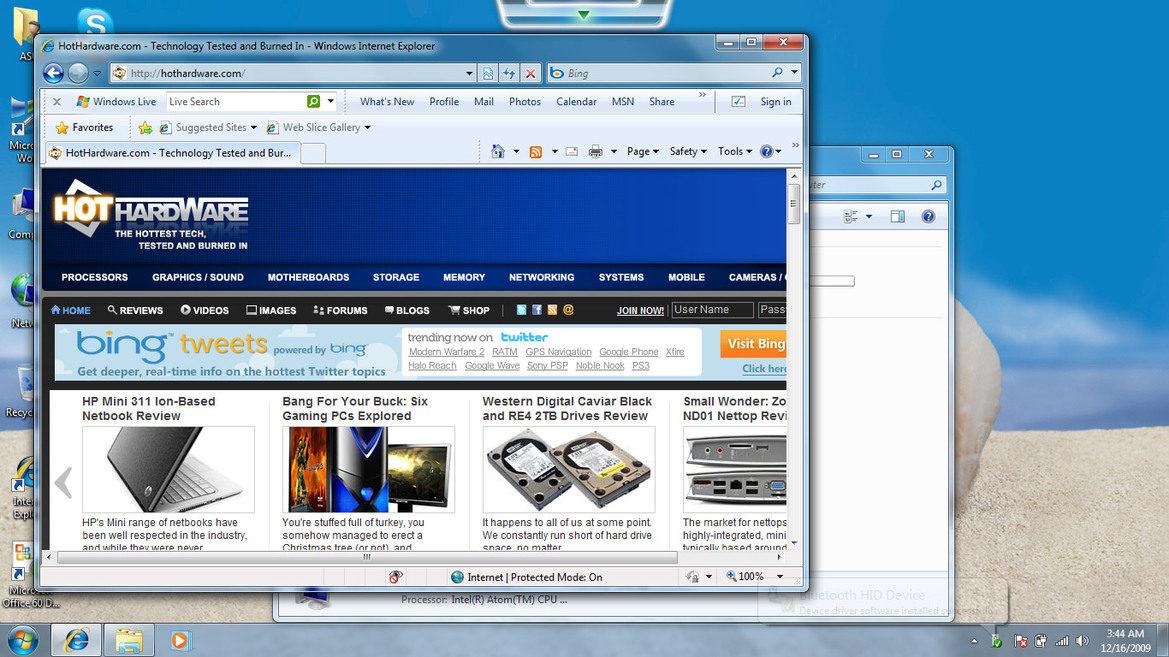
Task: Open the Page menu dropdown
Action: coord(642,151)
